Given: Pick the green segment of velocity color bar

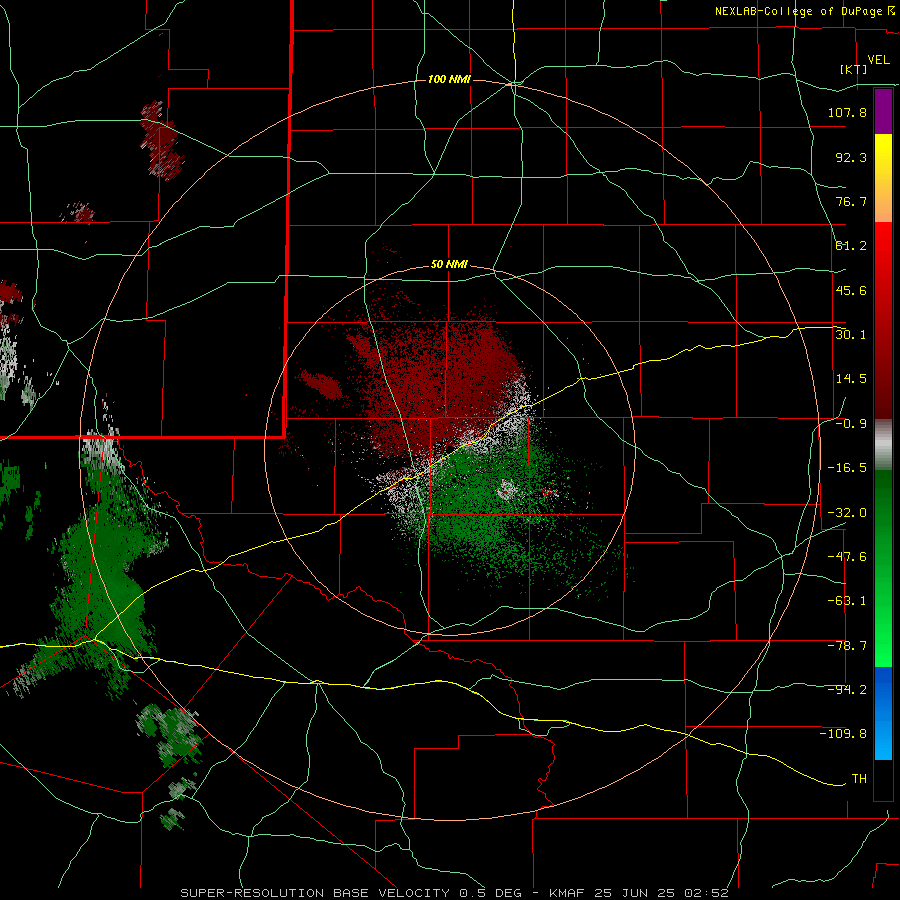Looking at the screenshot, I should click(883, 568).
